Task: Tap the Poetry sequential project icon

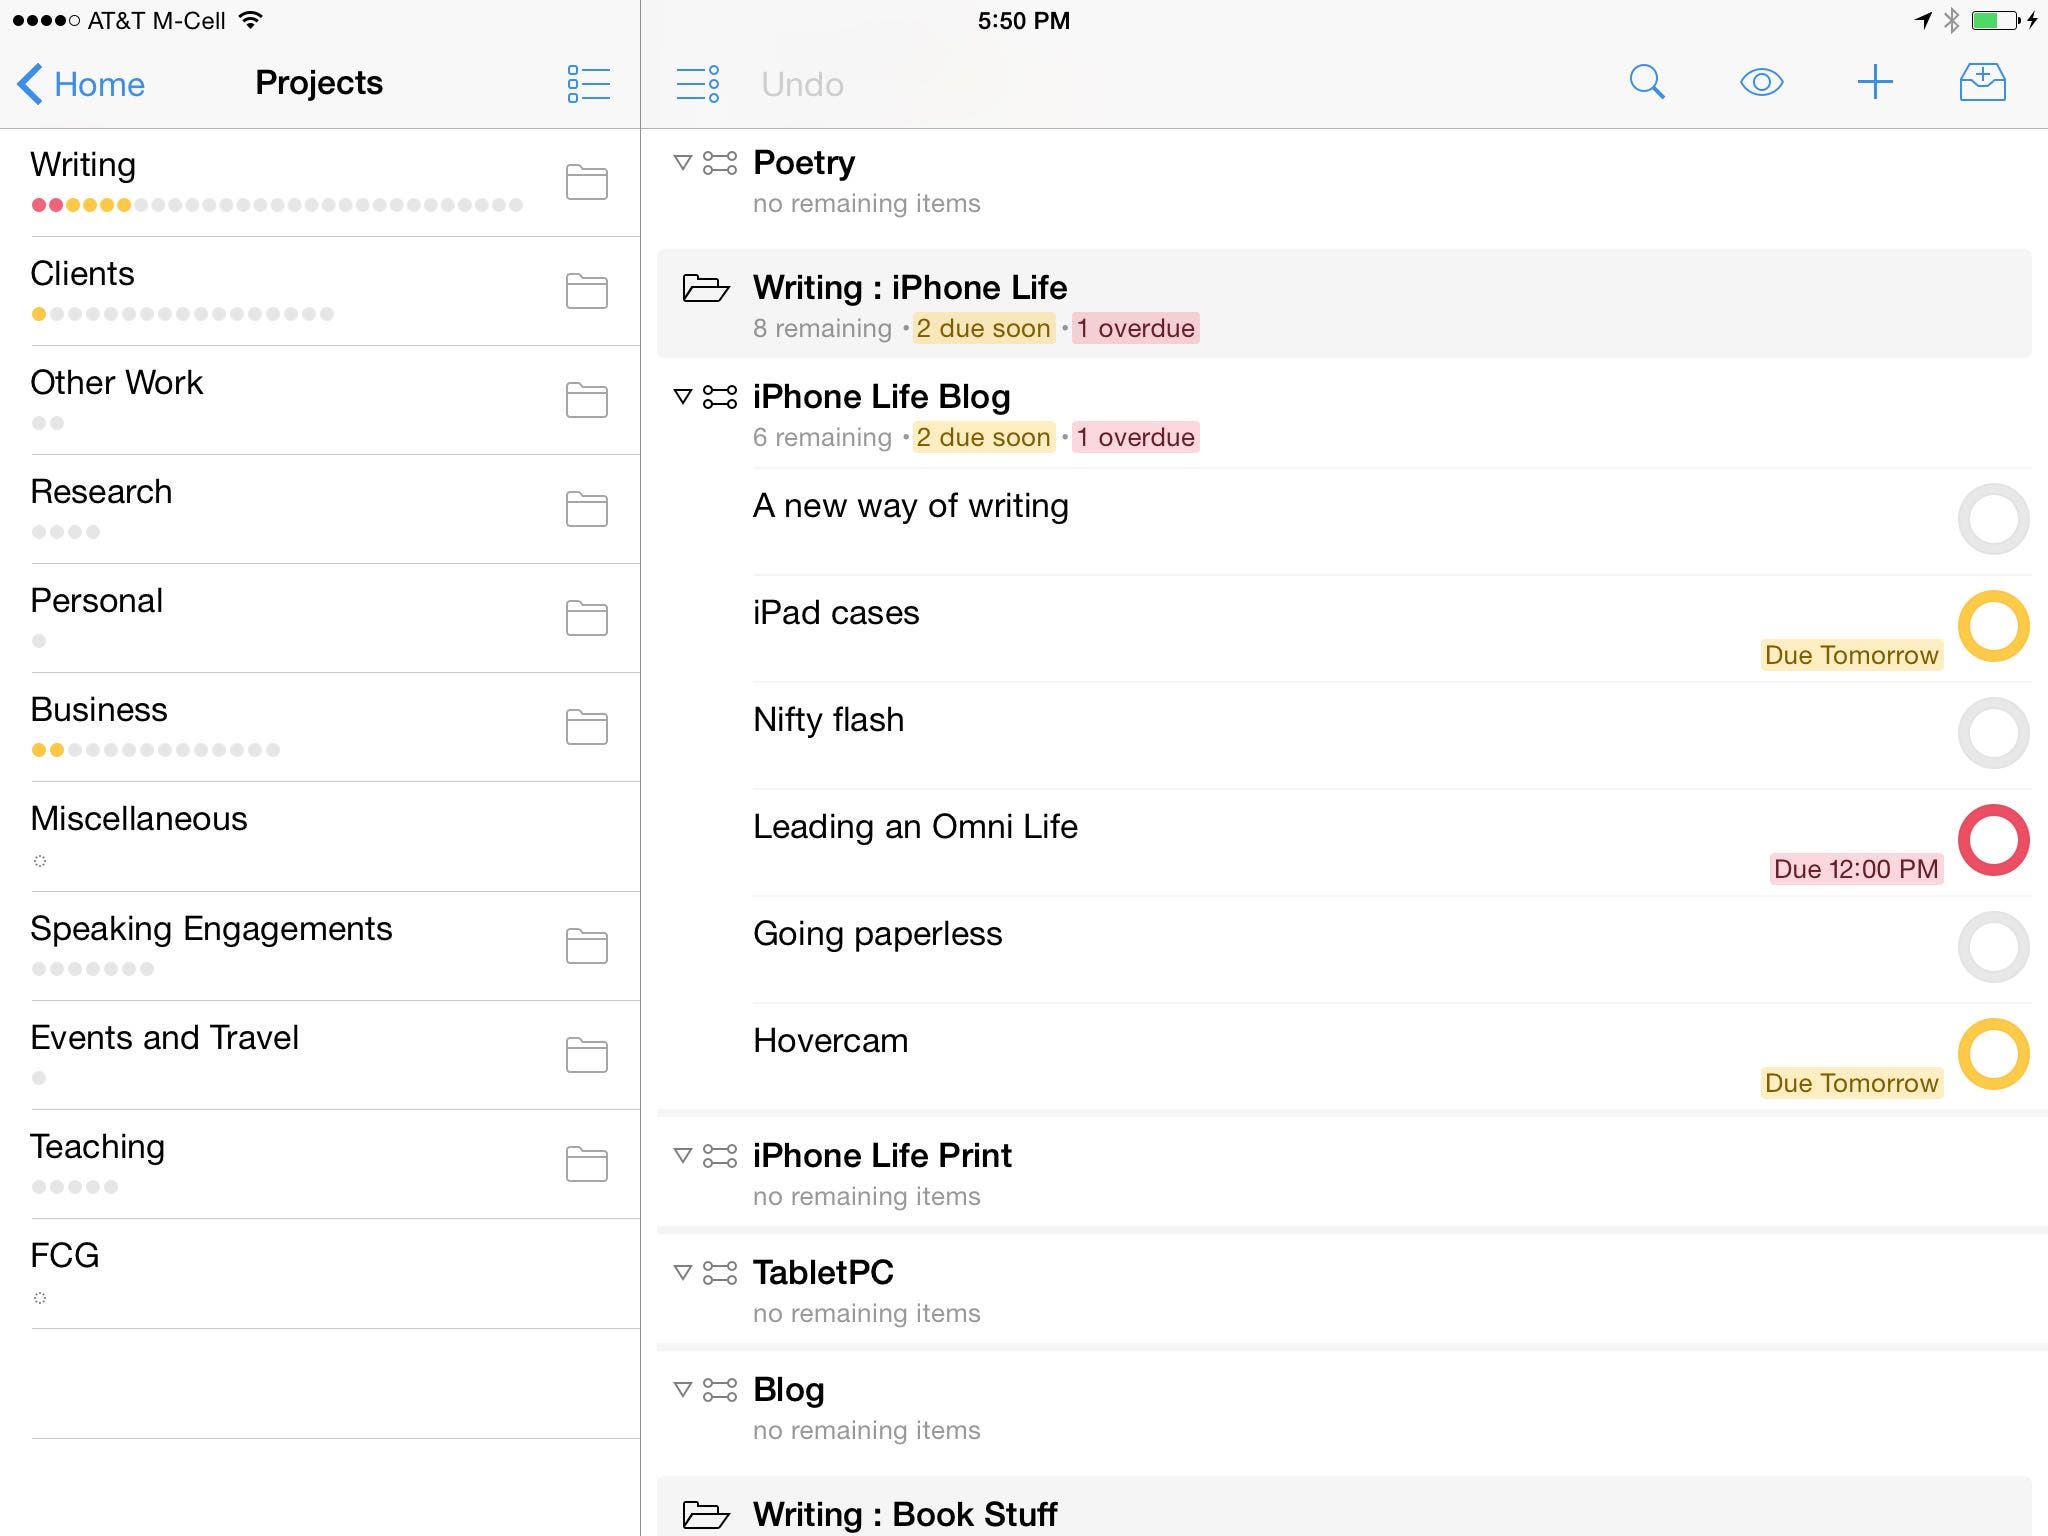Action: tap(720, 162)
